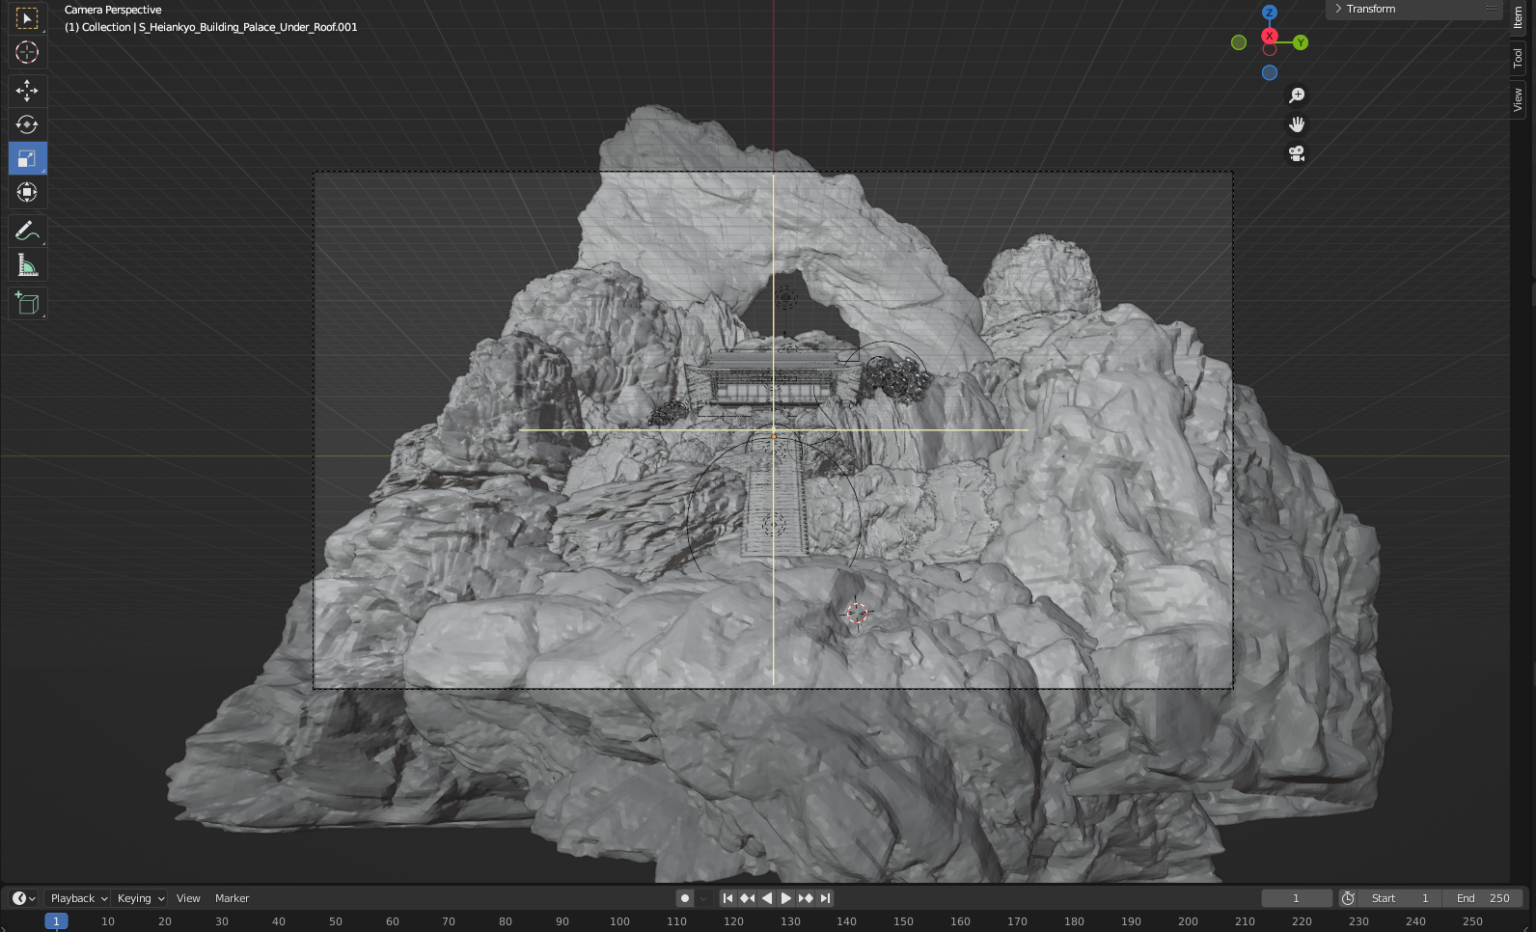Viewport: 1536px width, 932px height.
Task: Click the End frame 250 field
Action: coord(1484,898)
